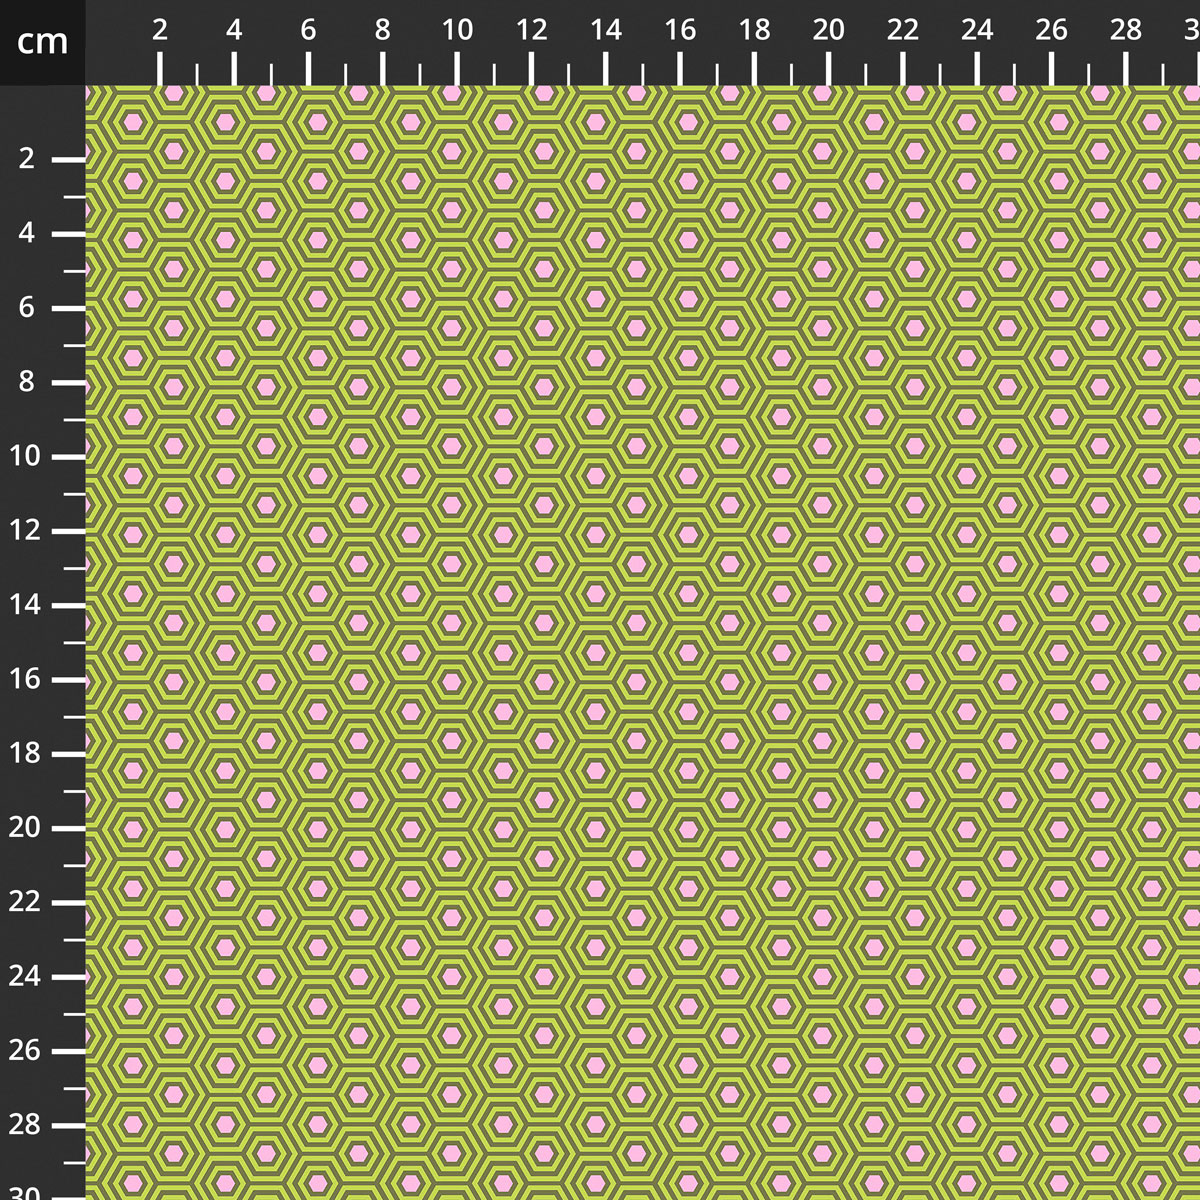Click the 10 label on the horizontal ruler

click(x=457, y=31)
